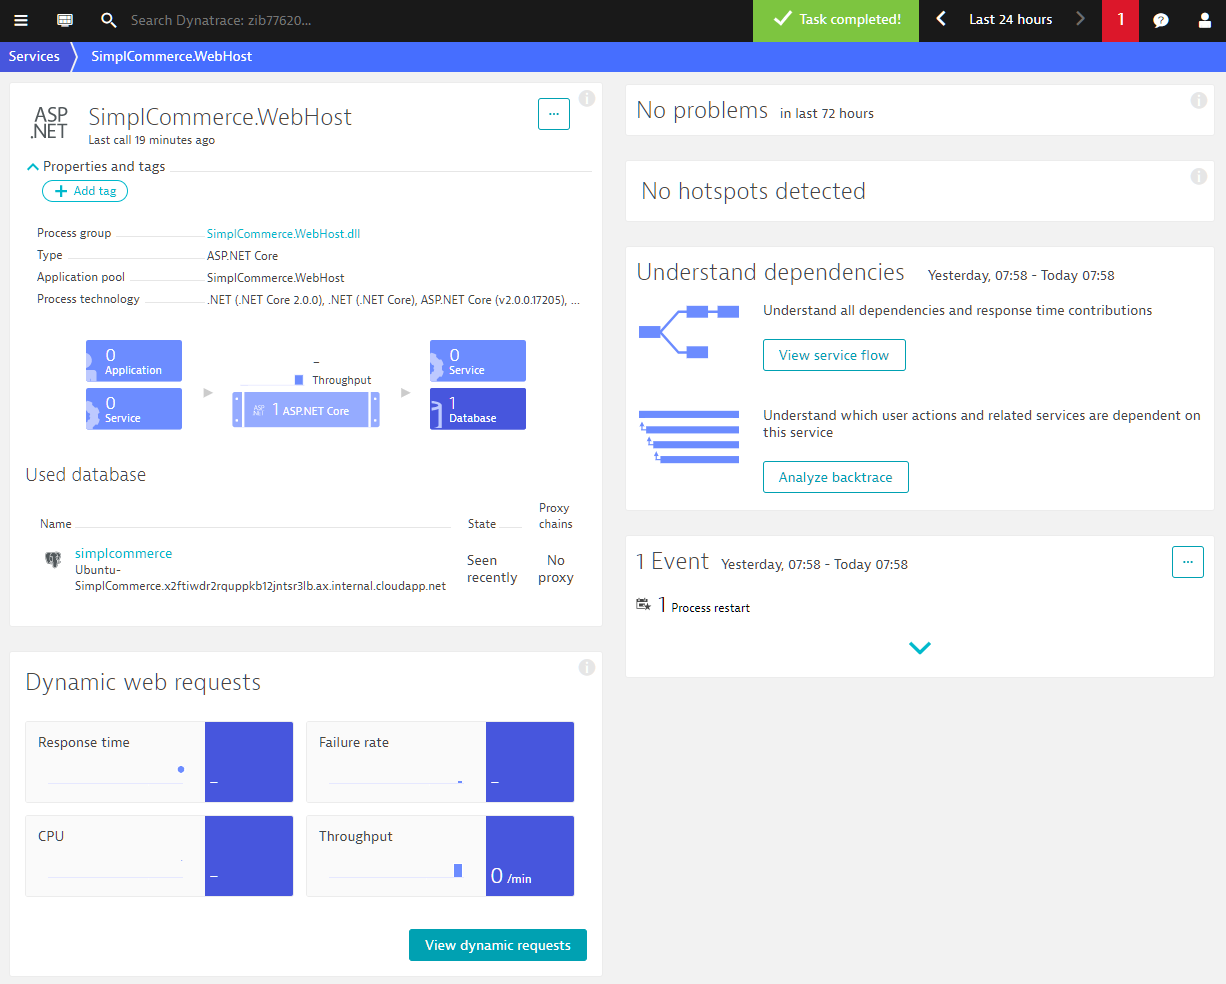Select the calling Service tile

(134, 409)
